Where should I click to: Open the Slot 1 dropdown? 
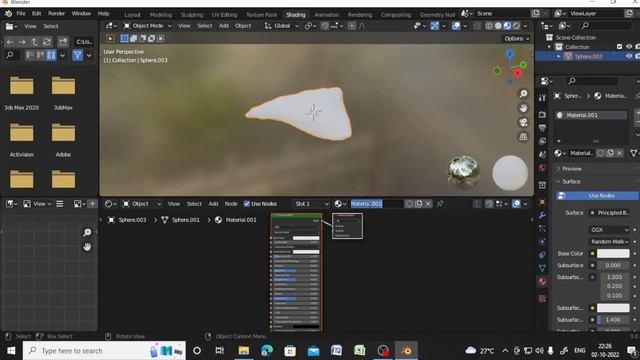[311, 204]
